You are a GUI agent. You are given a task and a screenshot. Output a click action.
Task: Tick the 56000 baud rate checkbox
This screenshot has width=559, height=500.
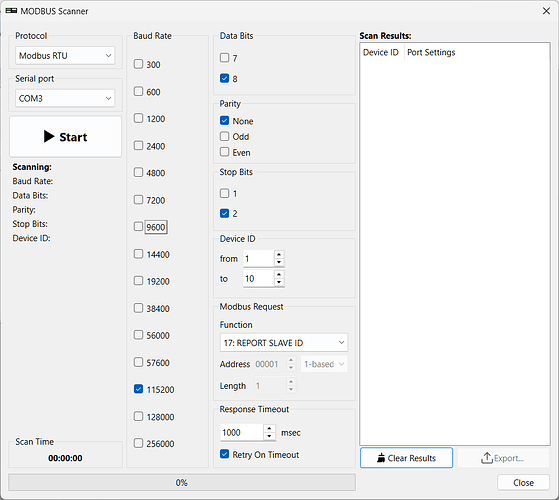pos(138,335)
